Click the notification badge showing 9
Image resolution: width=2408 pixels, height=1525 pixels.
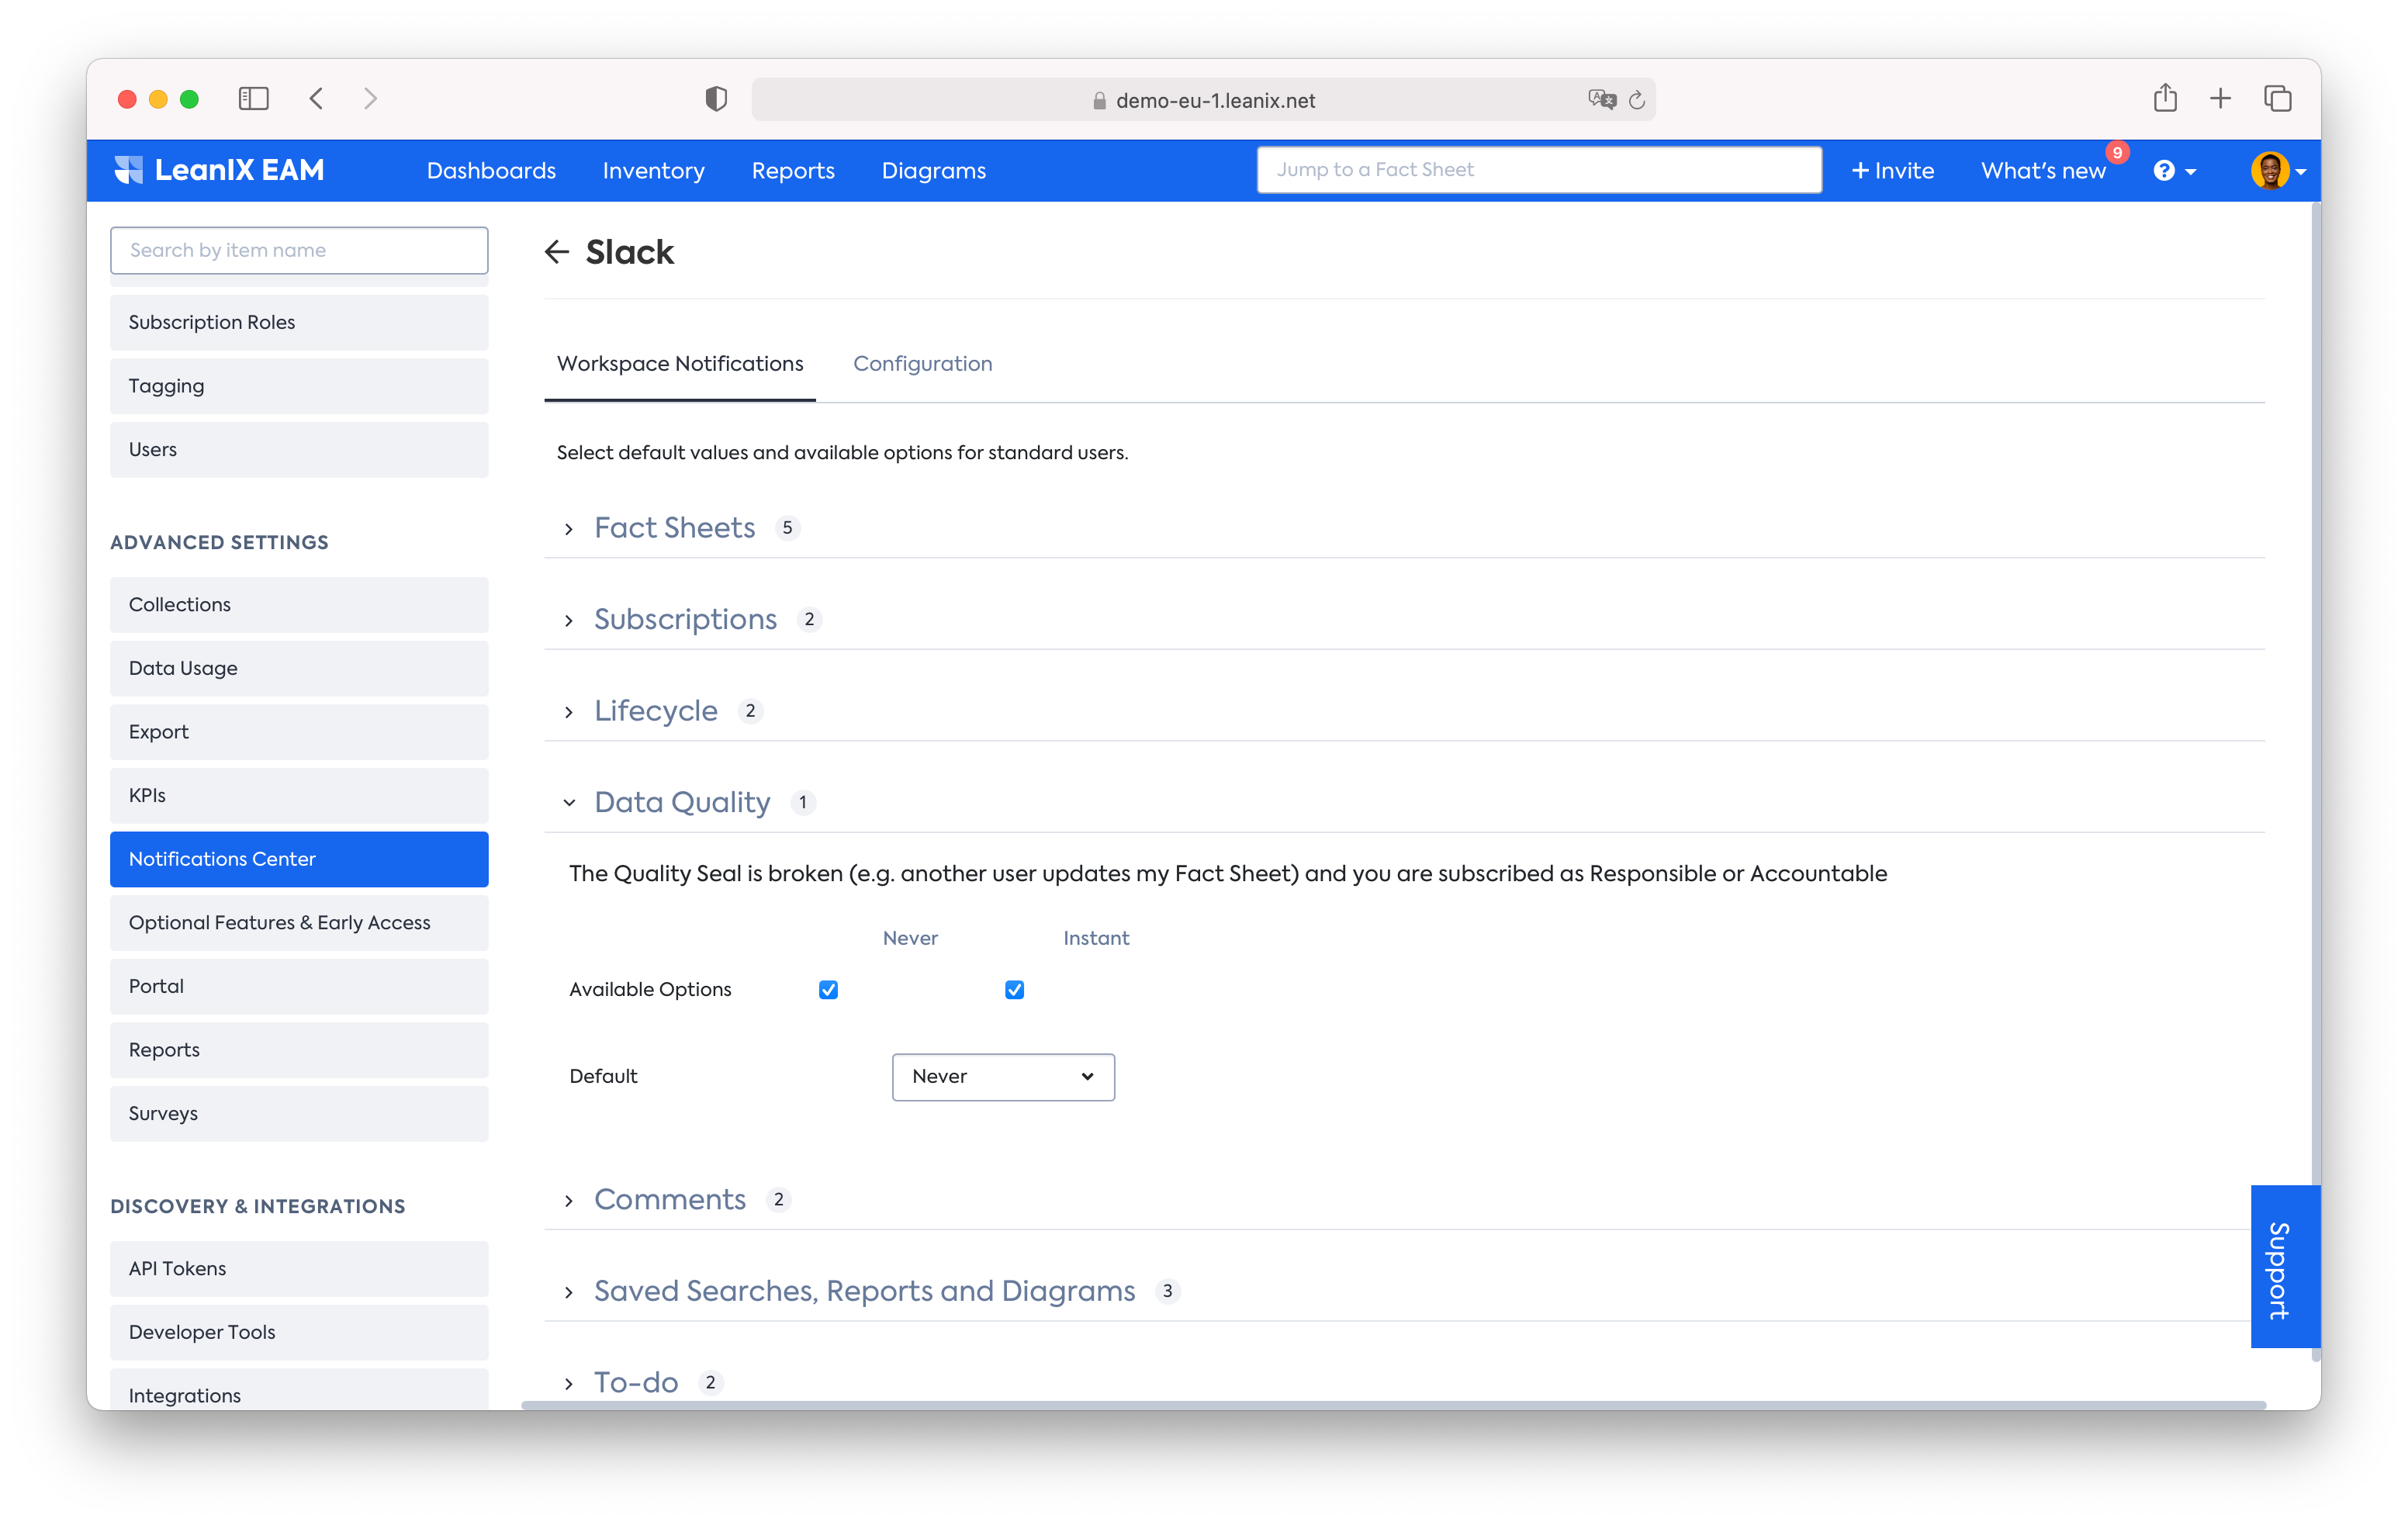click(2116, 153)
